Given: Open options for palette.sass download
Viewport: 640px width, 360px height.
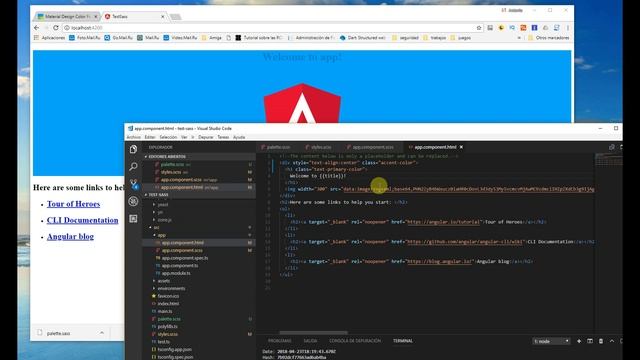Looking at the screenshot, I should click(x=102, y=333).
